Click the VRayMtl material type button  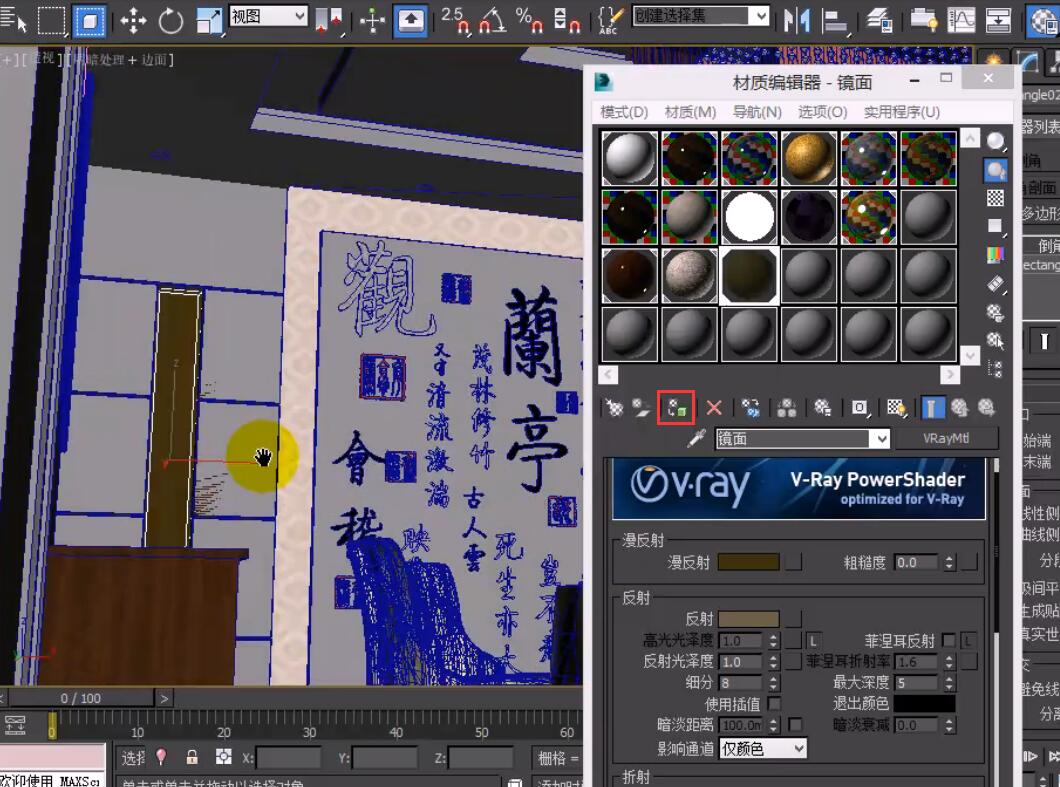tap(946, 439)
